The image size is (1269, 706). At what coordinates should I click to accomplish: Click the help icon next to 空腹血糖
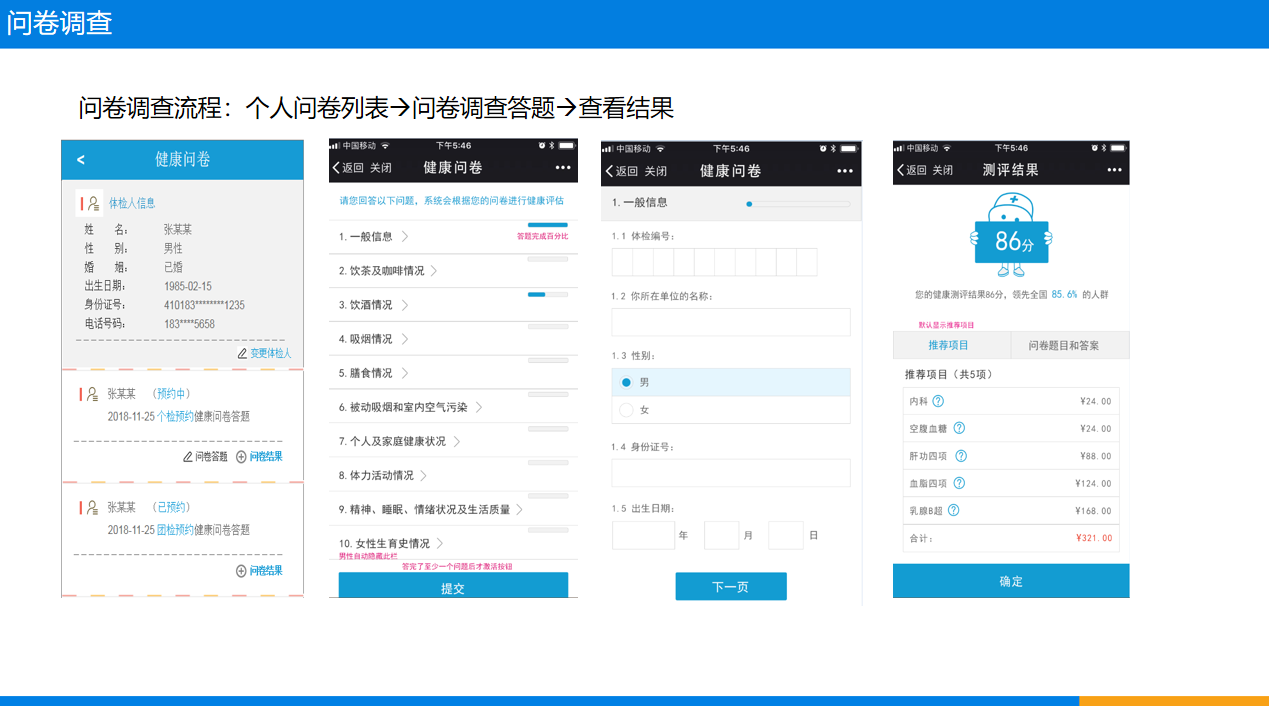959,428
